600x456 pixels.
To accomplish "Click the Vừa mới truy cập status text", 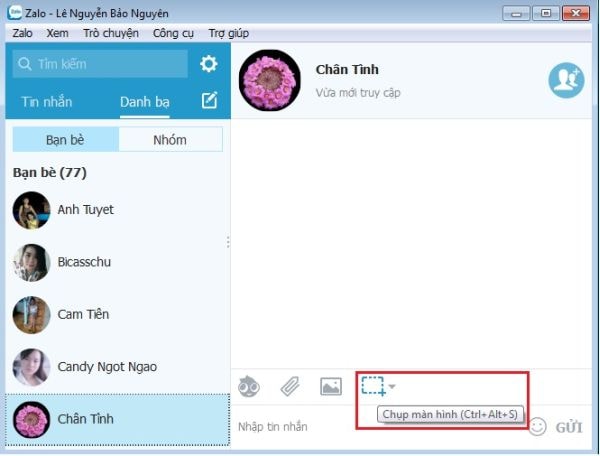I will (358, 93).
